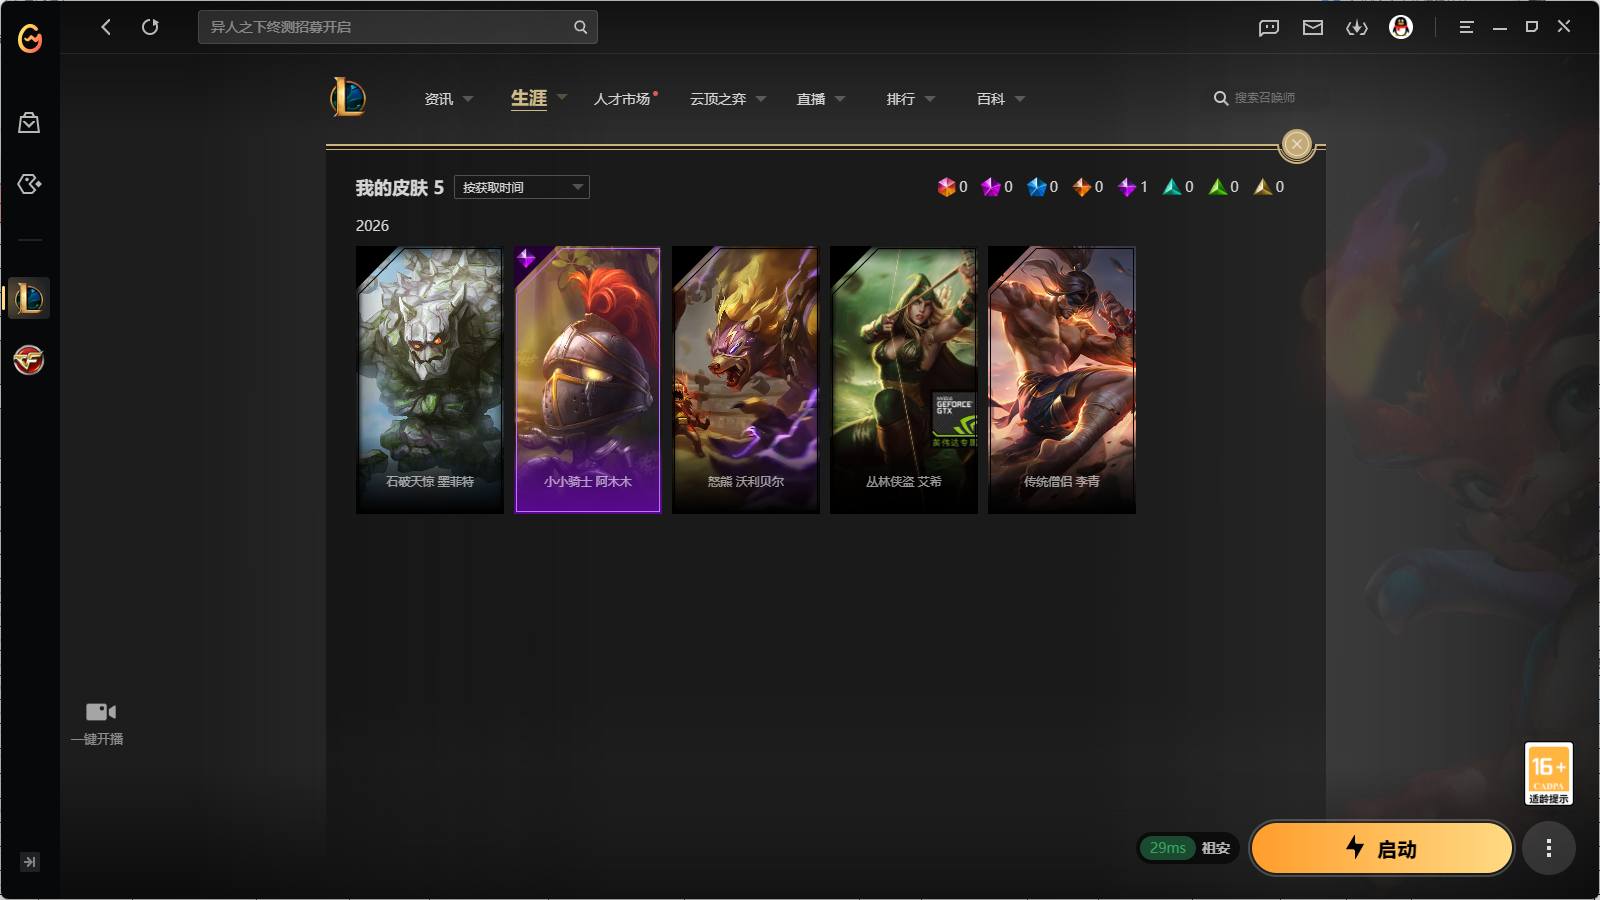This screenshot has height=900, width=1600.
Task: Expand the 百科 menu
Action: 1001,99
